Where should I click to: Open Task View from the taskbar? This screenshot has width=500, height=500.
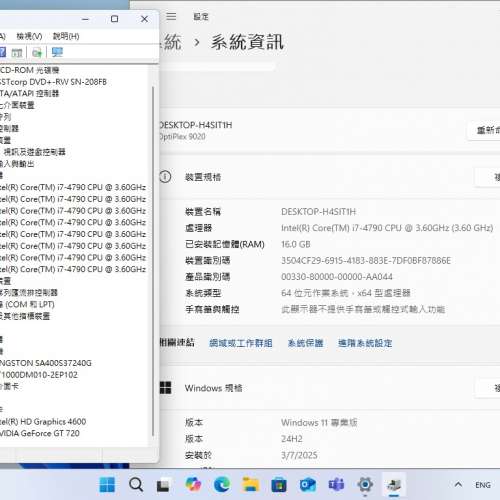tap(164, 485)
